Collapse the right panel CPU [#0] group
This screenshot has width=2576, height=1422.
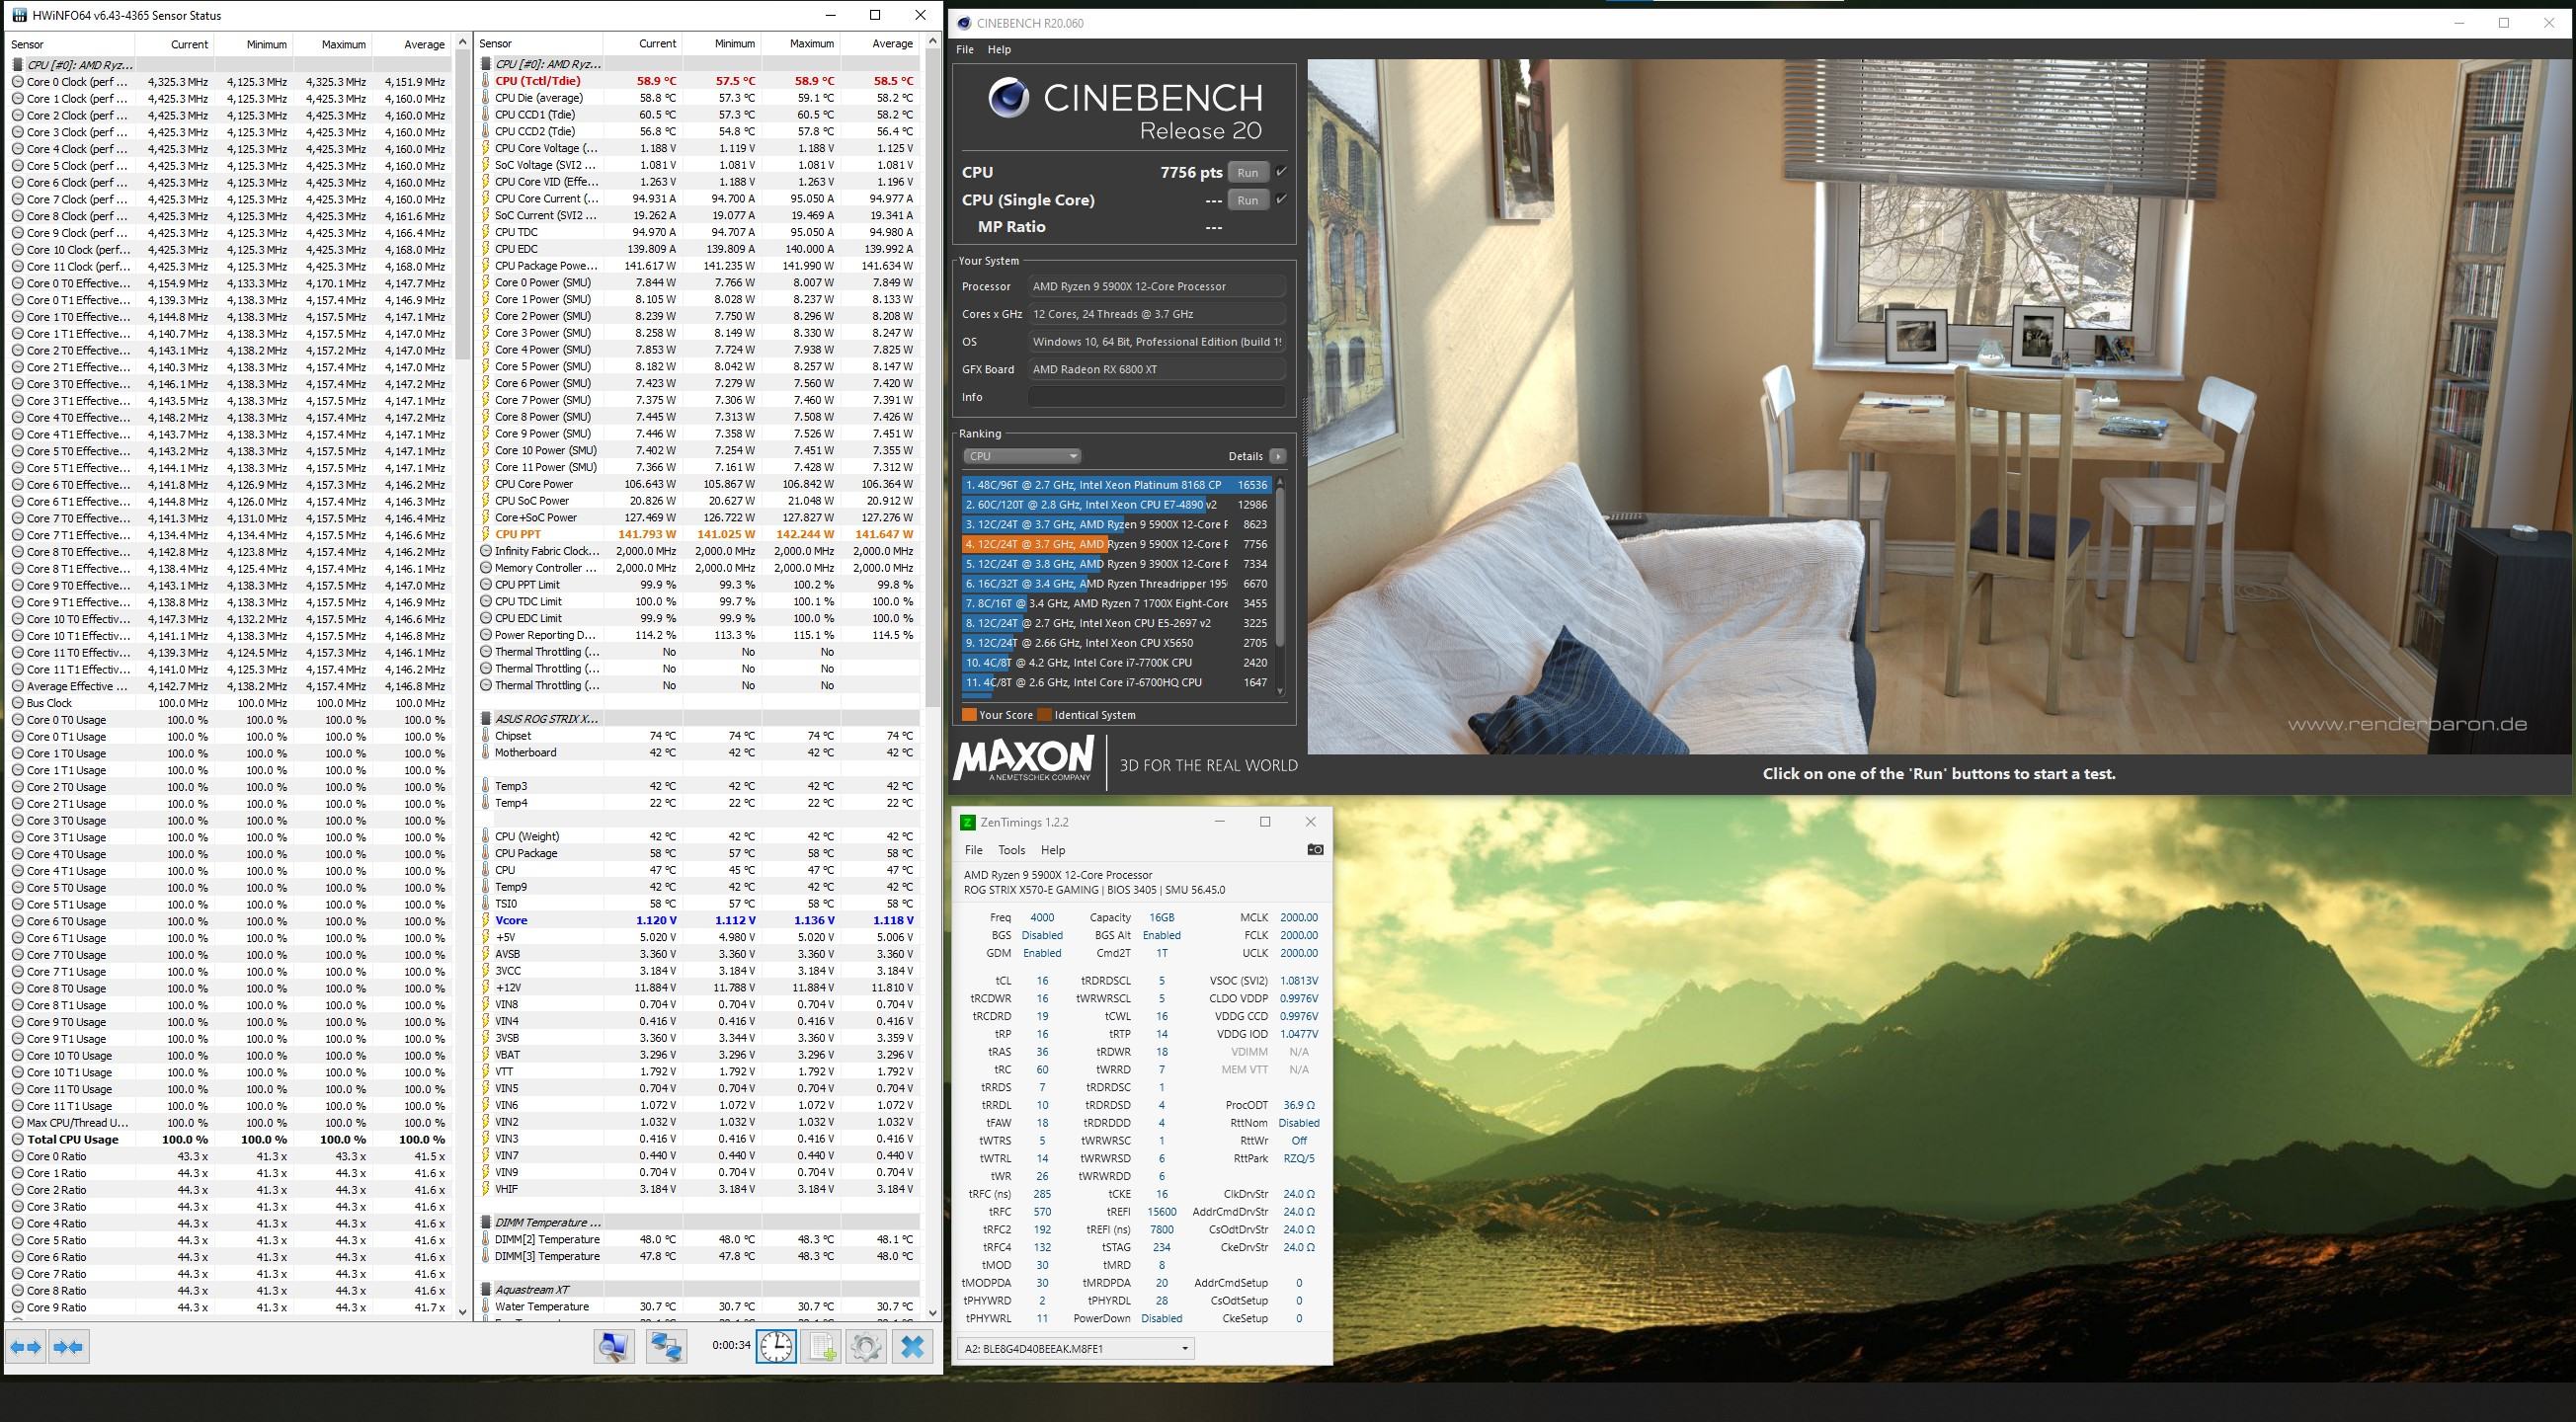coord(486,64)
